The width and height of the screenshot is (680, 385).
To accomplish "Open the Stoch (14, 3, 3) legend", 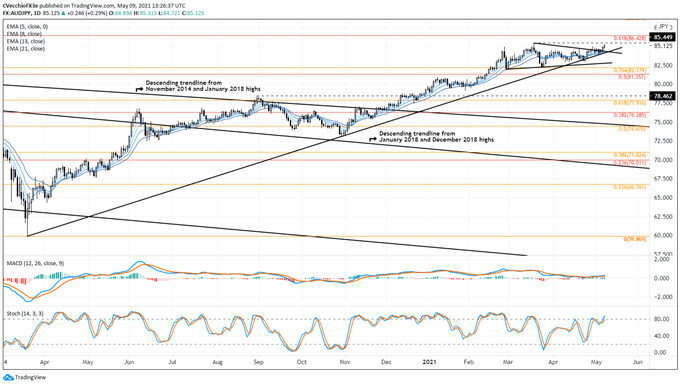I will tap(25, 313).
